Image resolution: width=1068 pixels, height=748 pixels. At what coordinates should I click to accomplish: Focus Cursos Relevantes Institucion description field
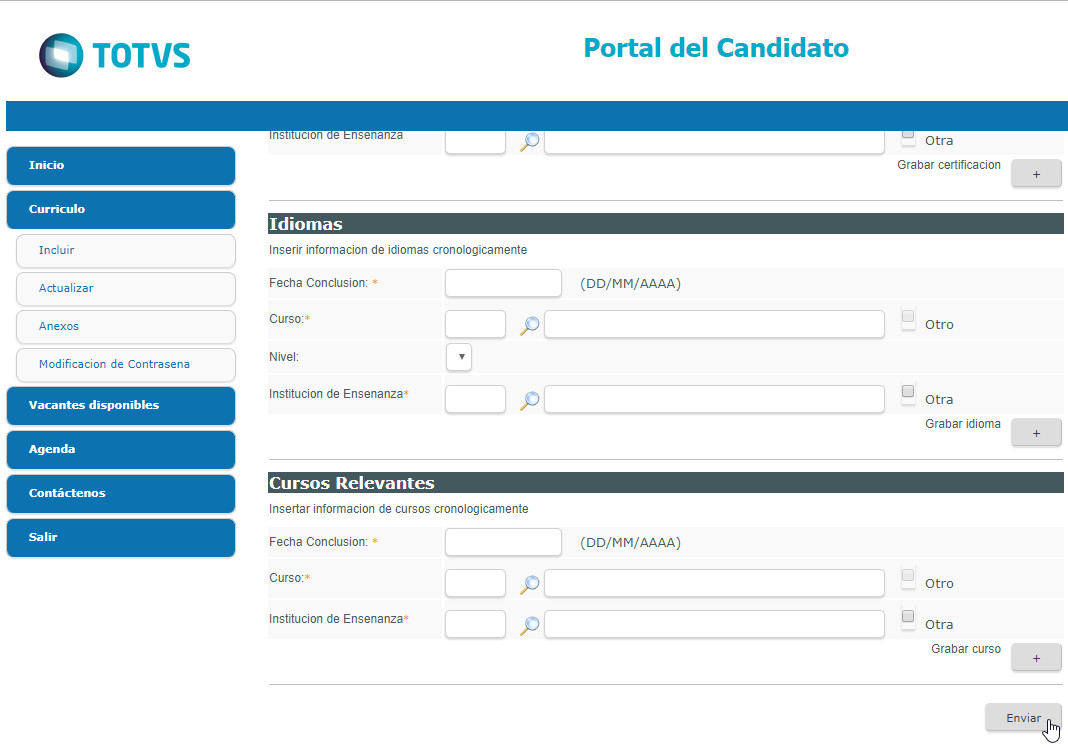[x=714, y=624]
